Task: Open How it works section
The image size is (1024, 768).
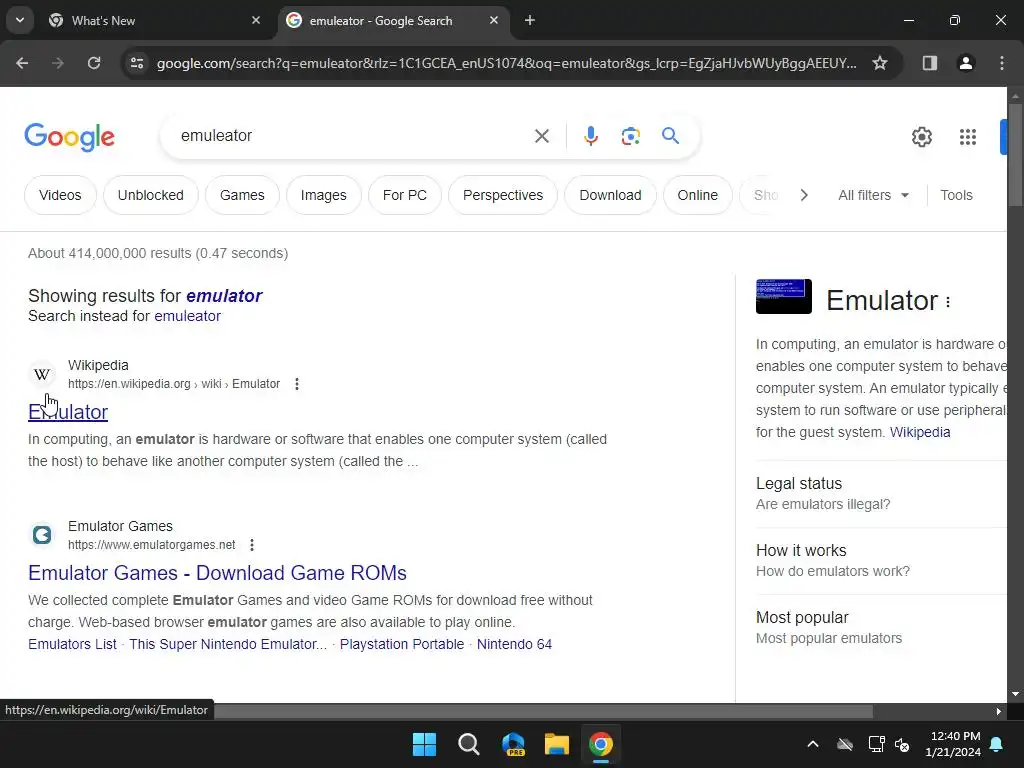Action: point(881,560)
